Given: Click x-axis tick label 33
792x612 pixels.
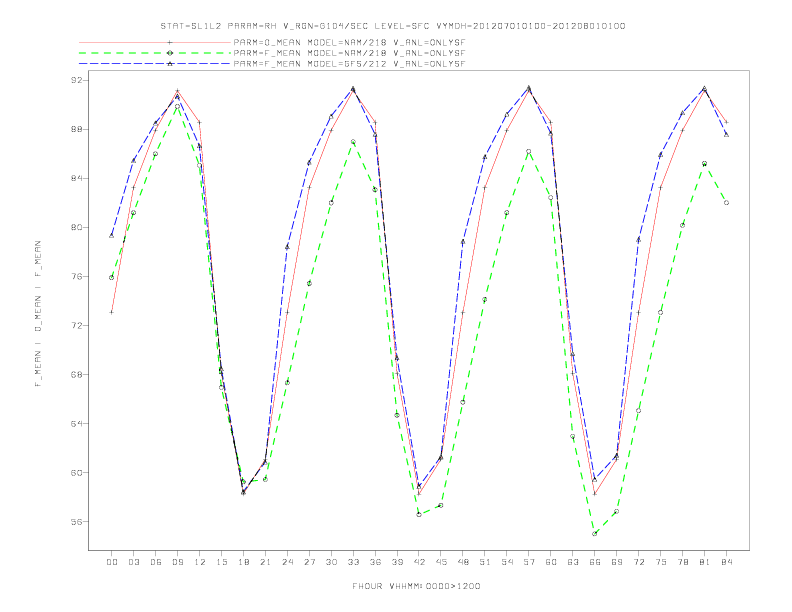Looking at the screenshot, I should point(353,562).
